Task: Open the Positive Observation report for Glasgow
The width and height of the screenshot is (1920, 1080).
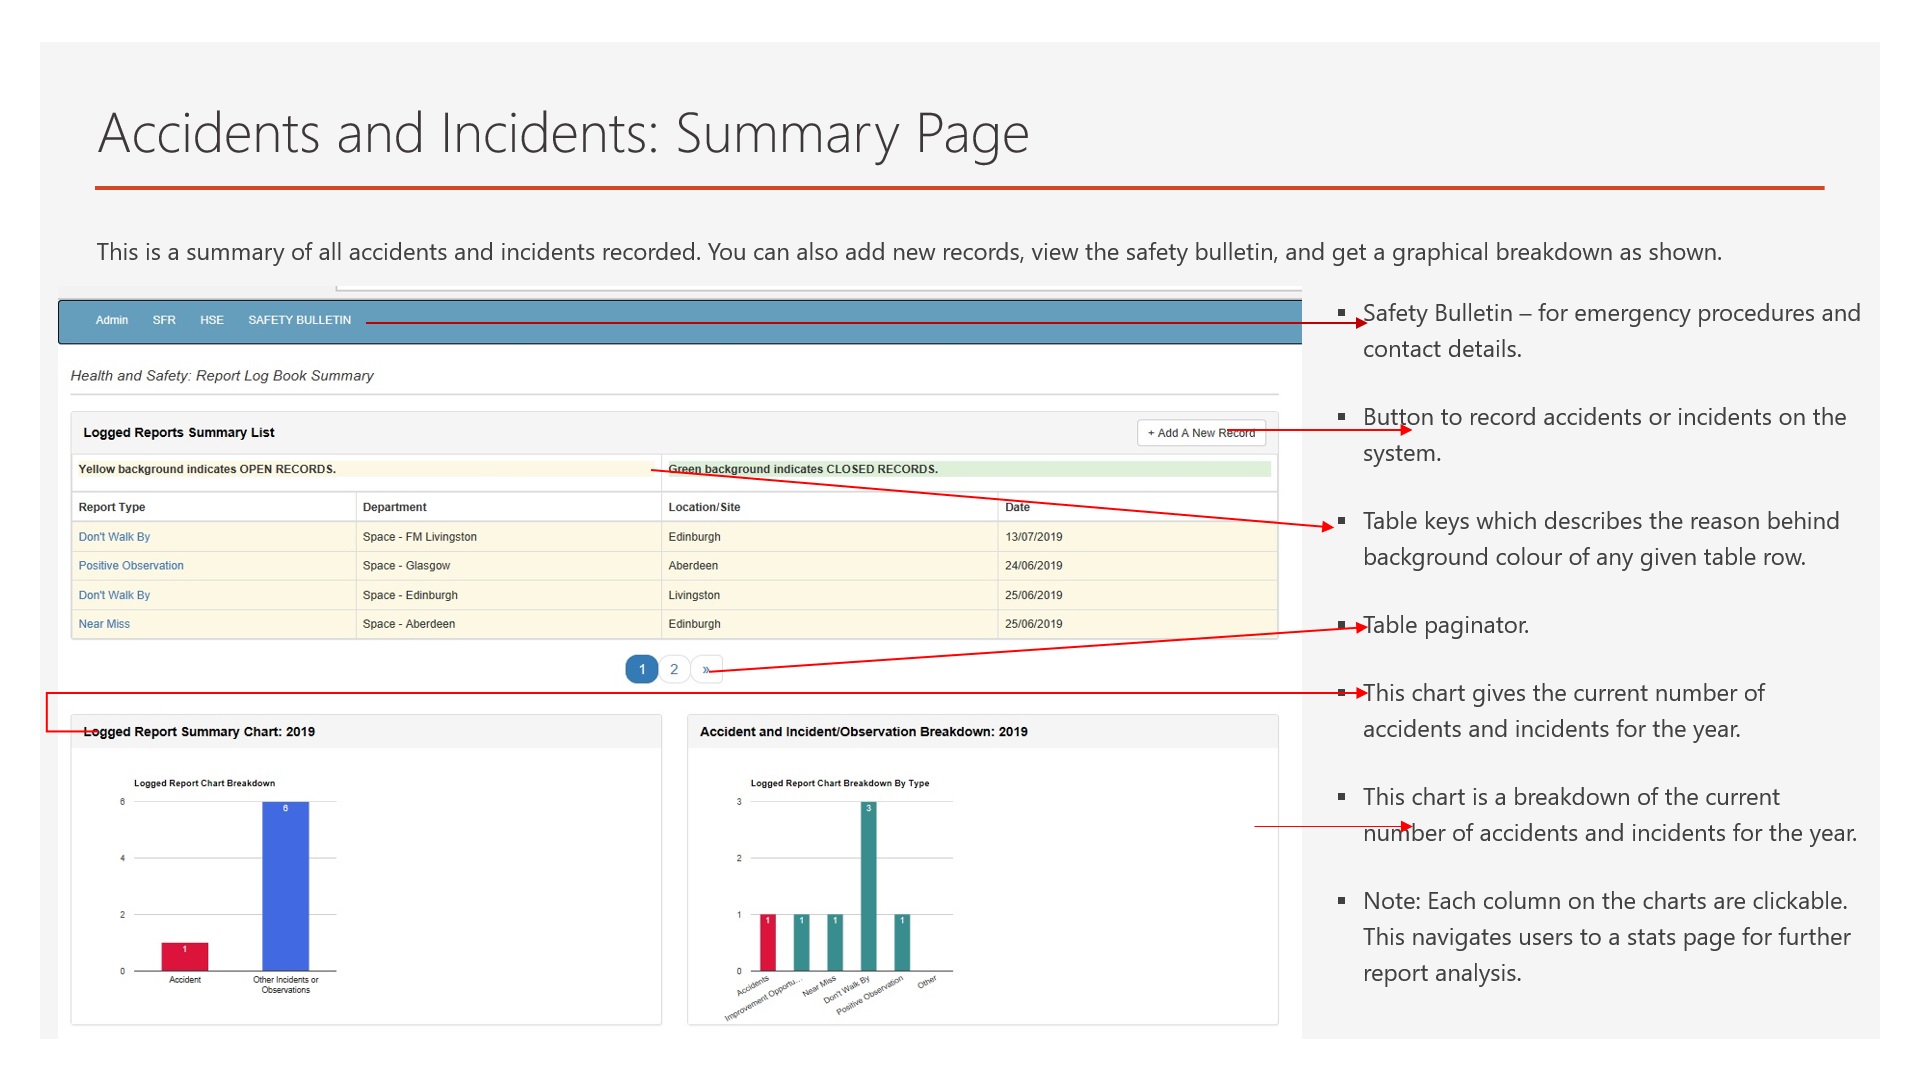Action: pyautogui.click(x=130, y=565)
